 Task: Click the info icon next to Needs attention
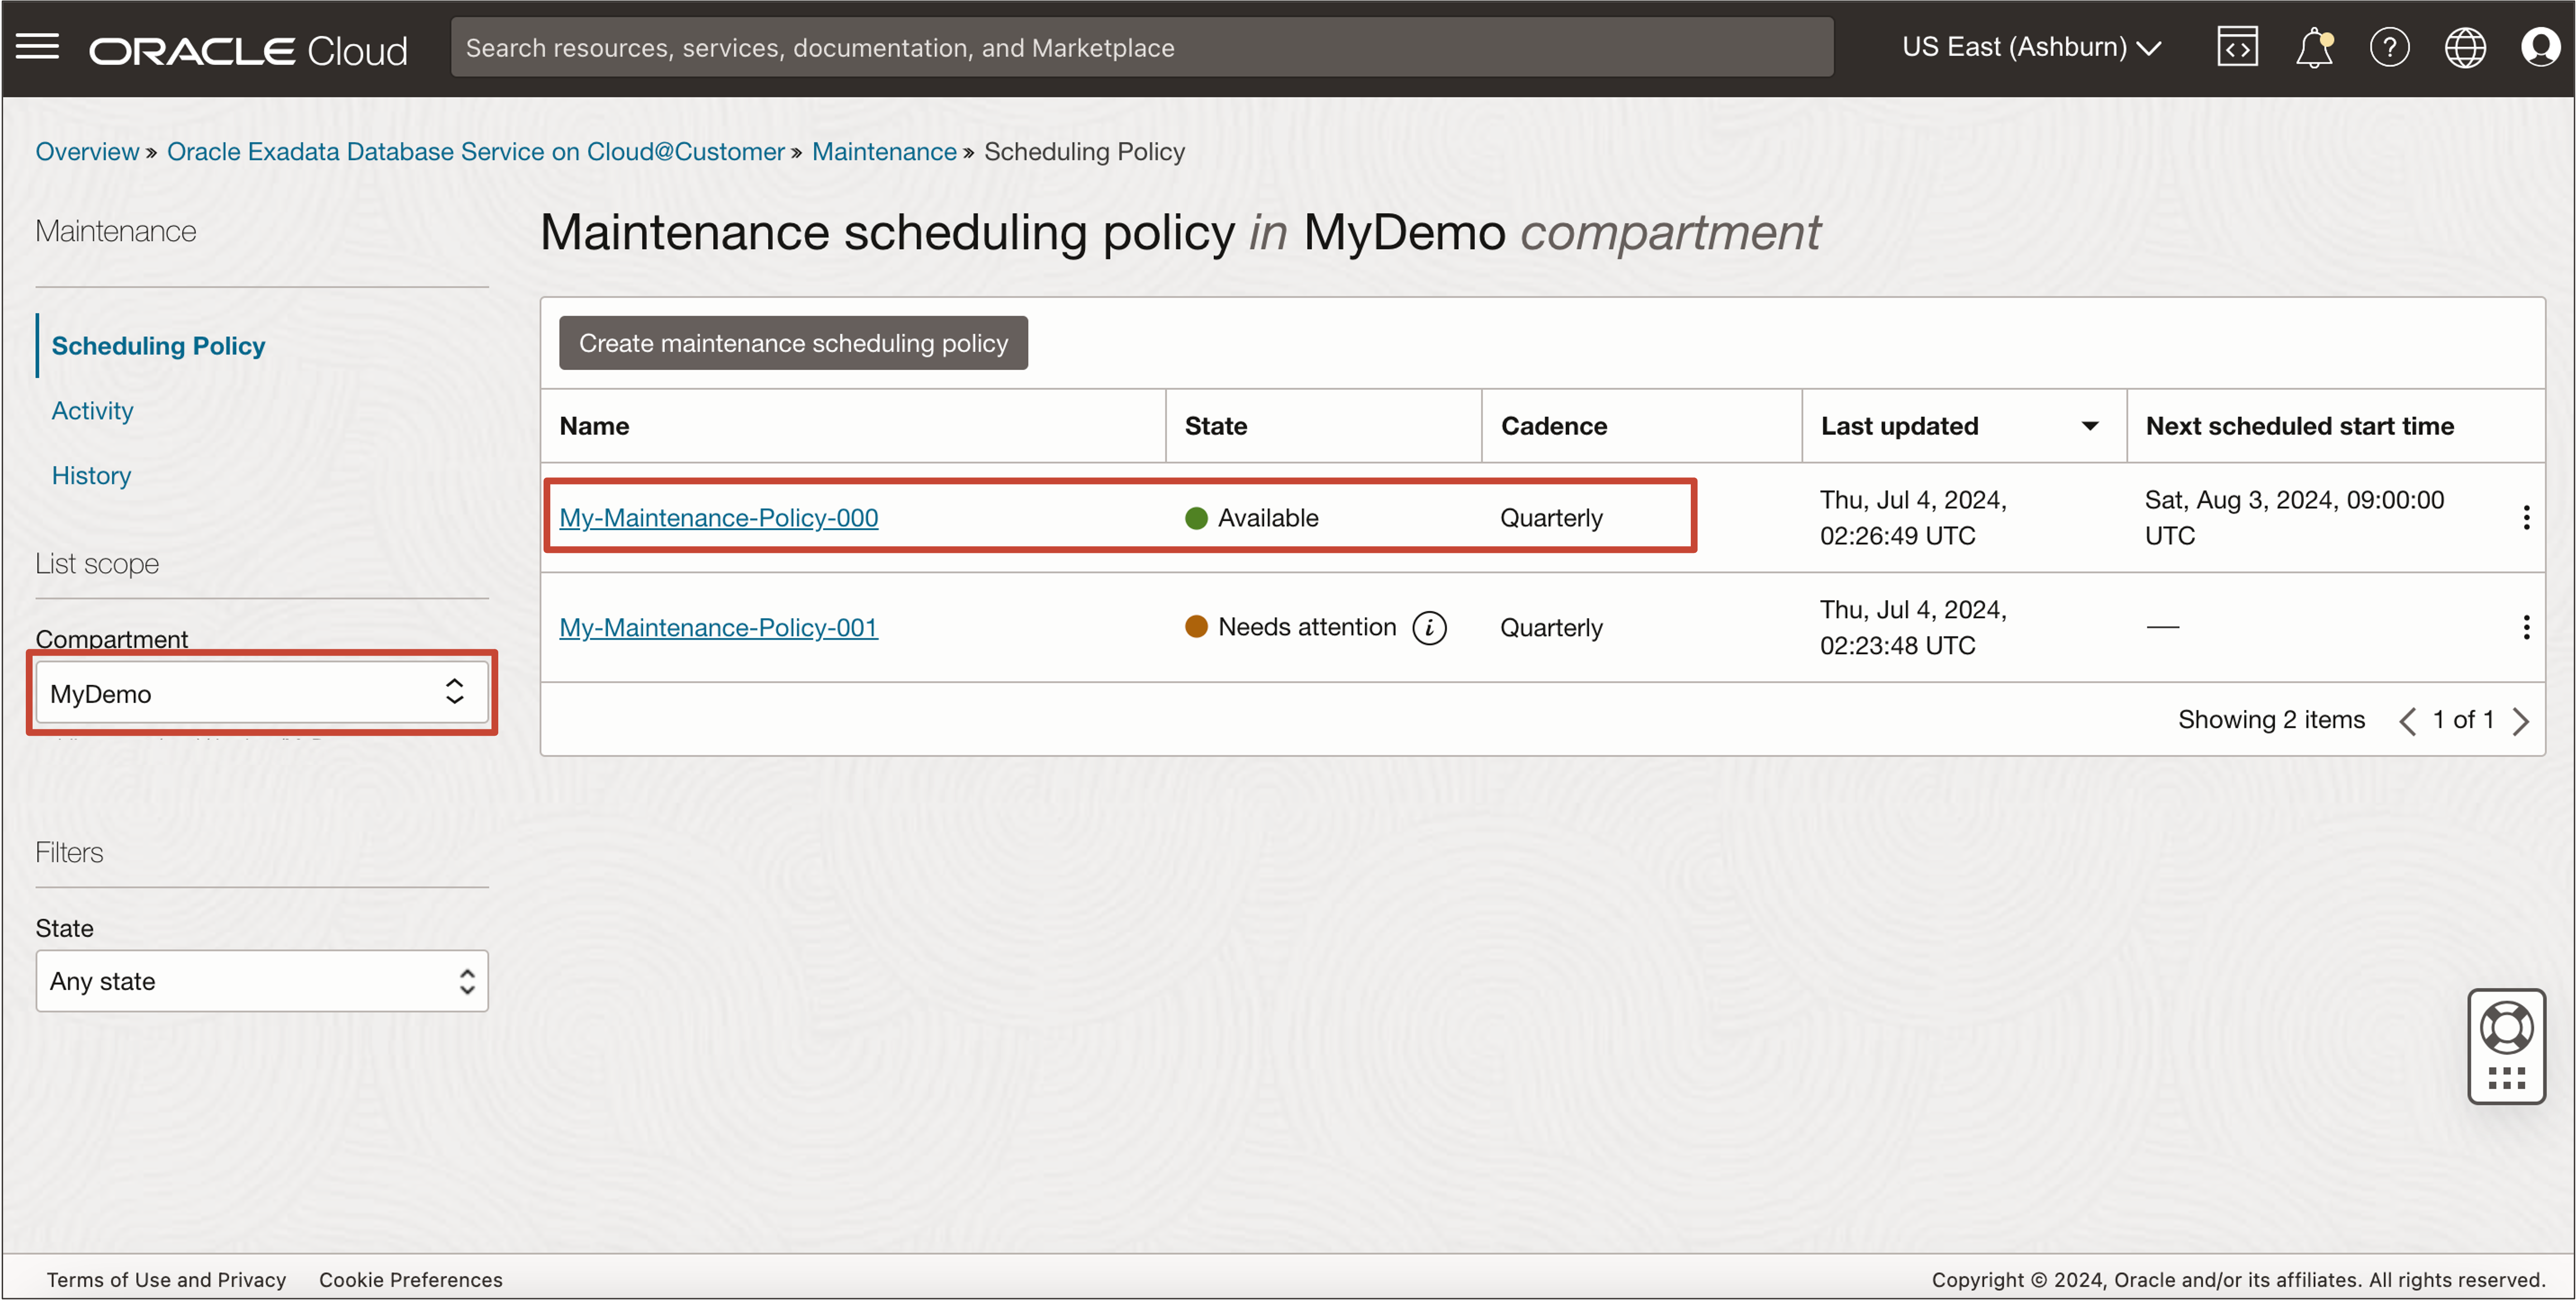pyautogui.click(x=1430, y=628)
